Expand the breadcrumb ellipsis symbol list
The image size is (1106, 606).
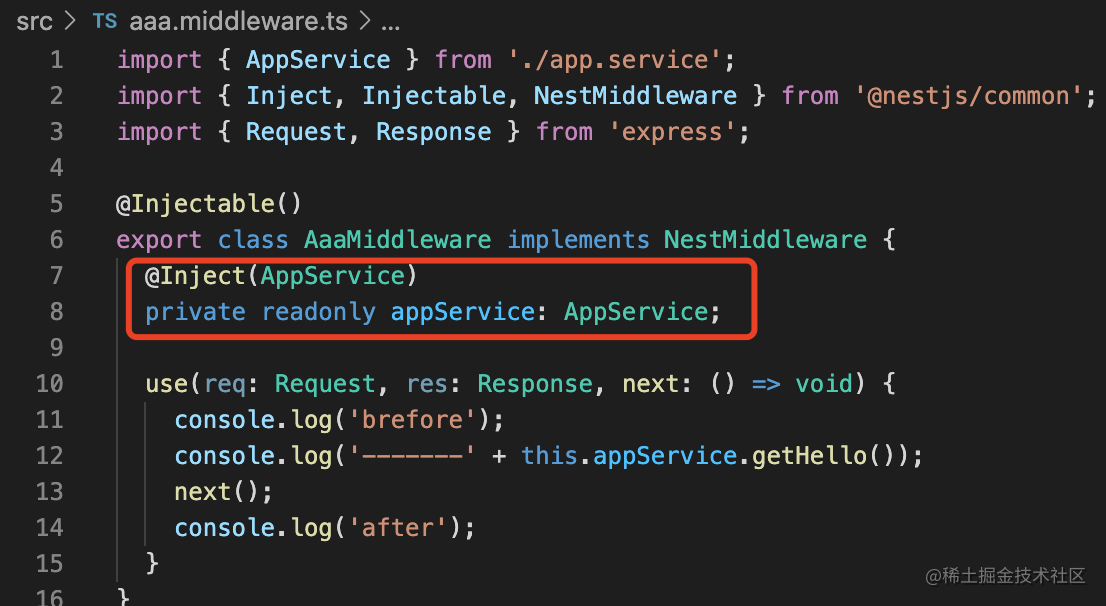coord(390,23)
